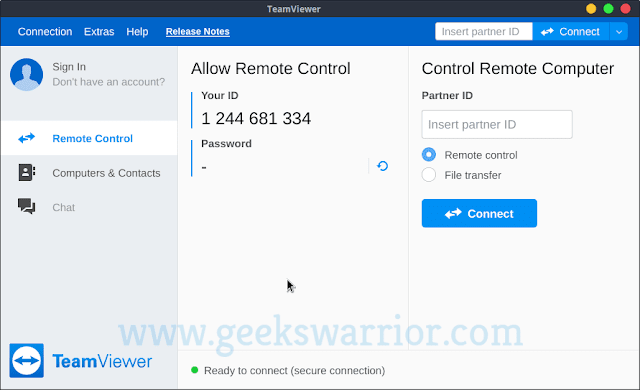Screen dimensions: 640x390
Task: Open the Release Notes link
Action: coord(198,31)
